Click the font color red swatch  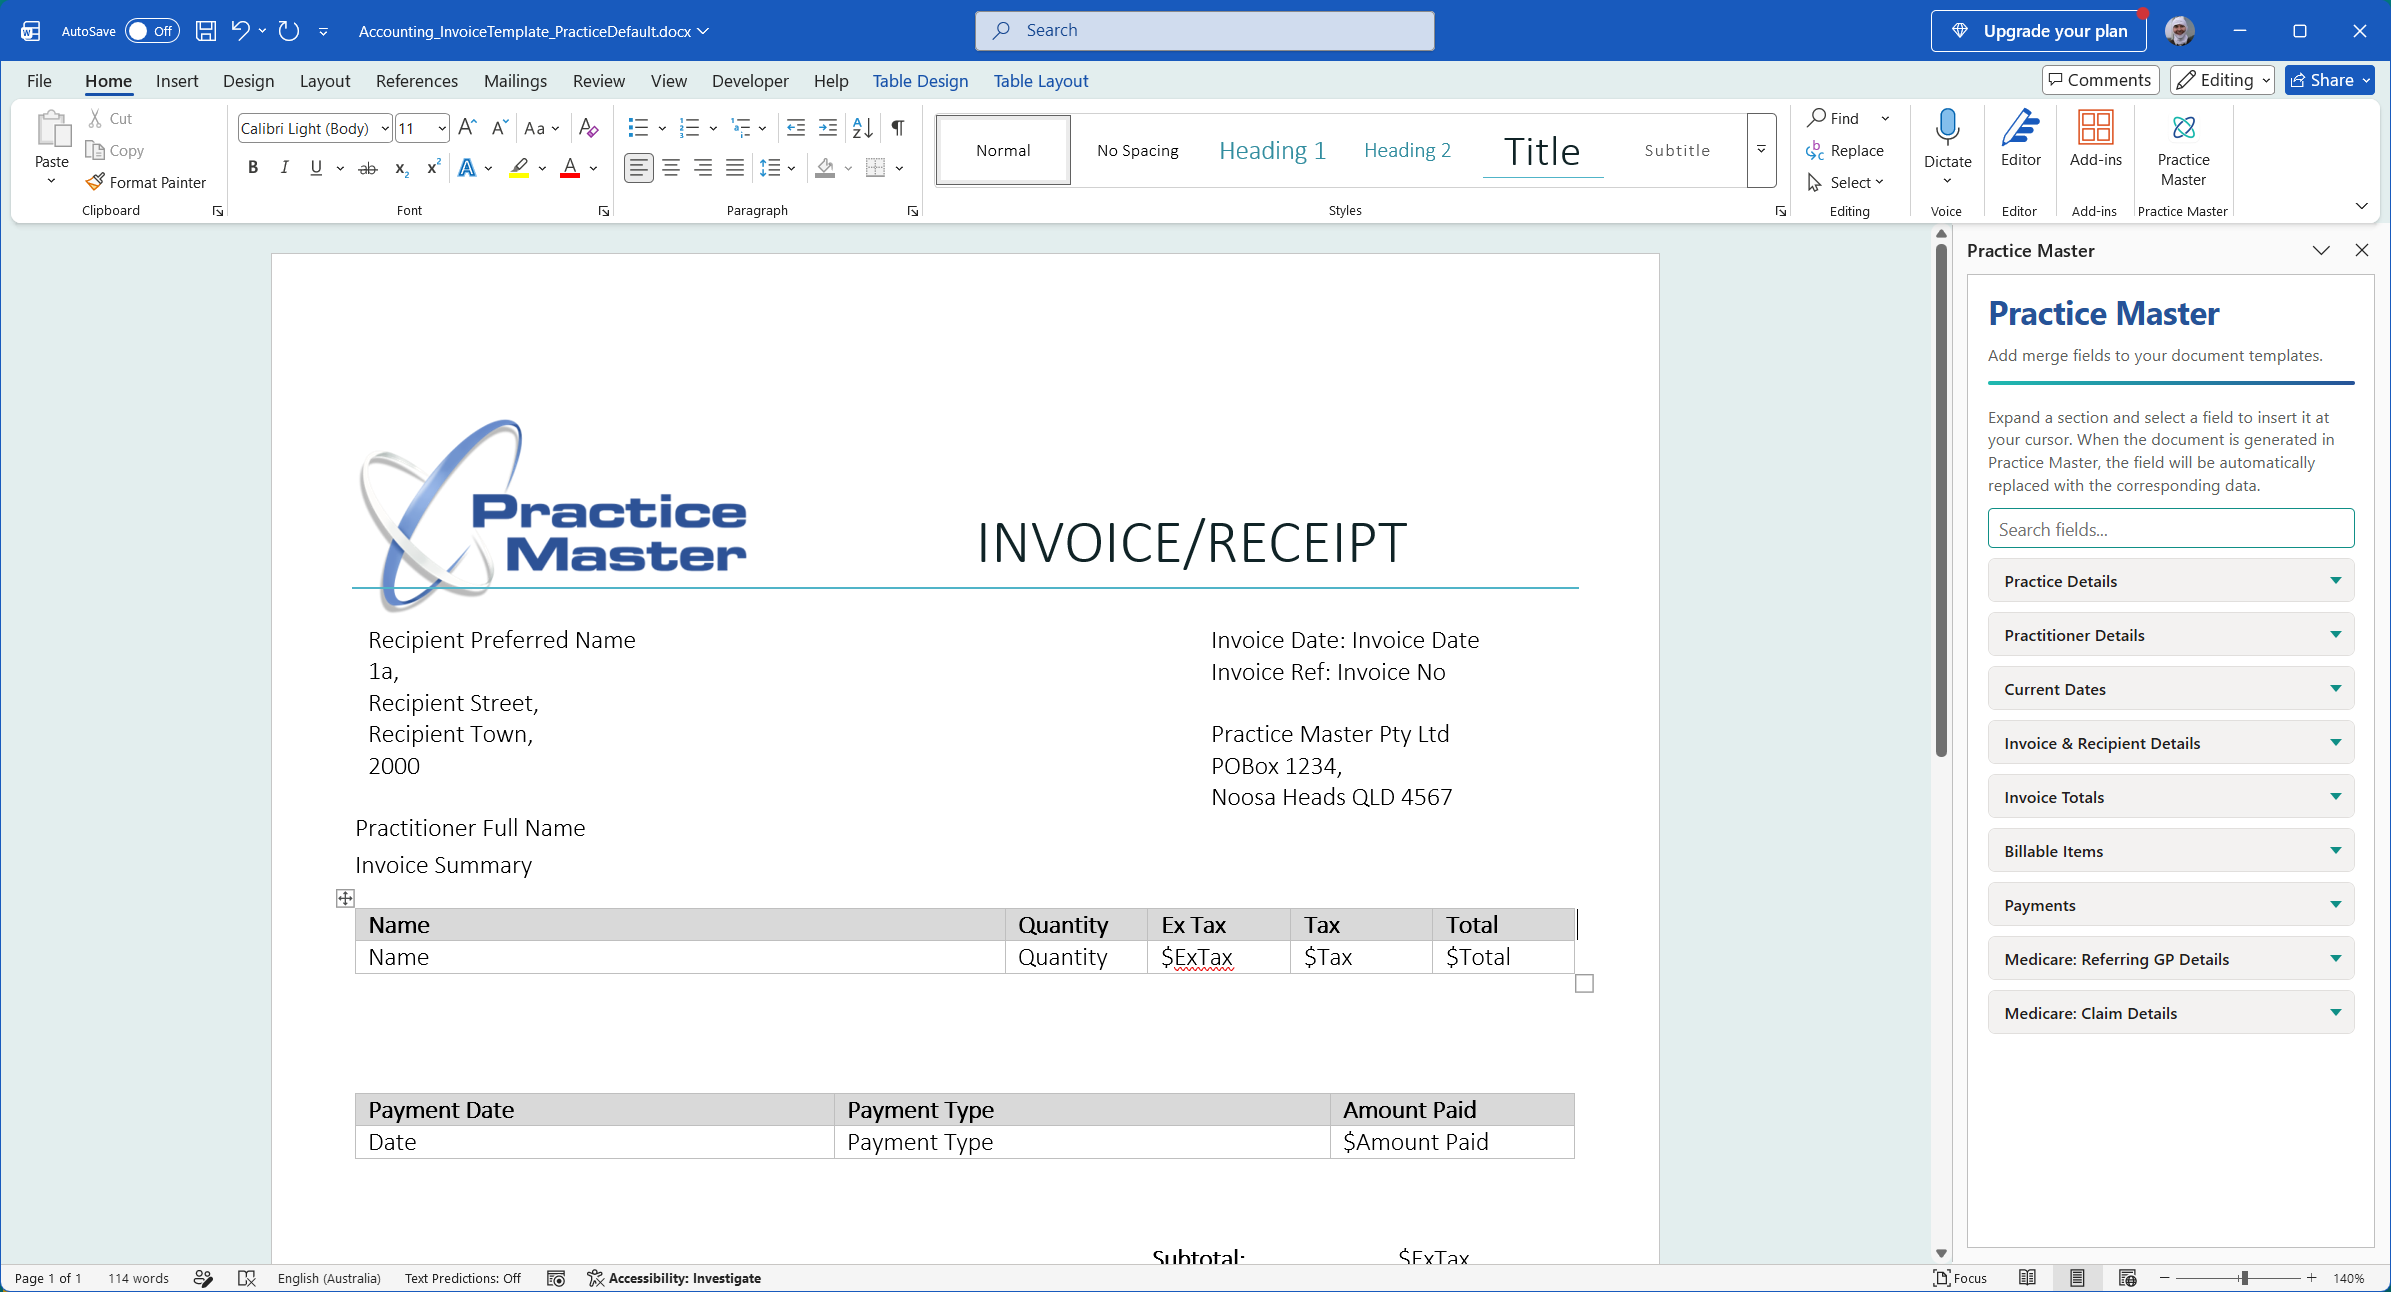570,168
